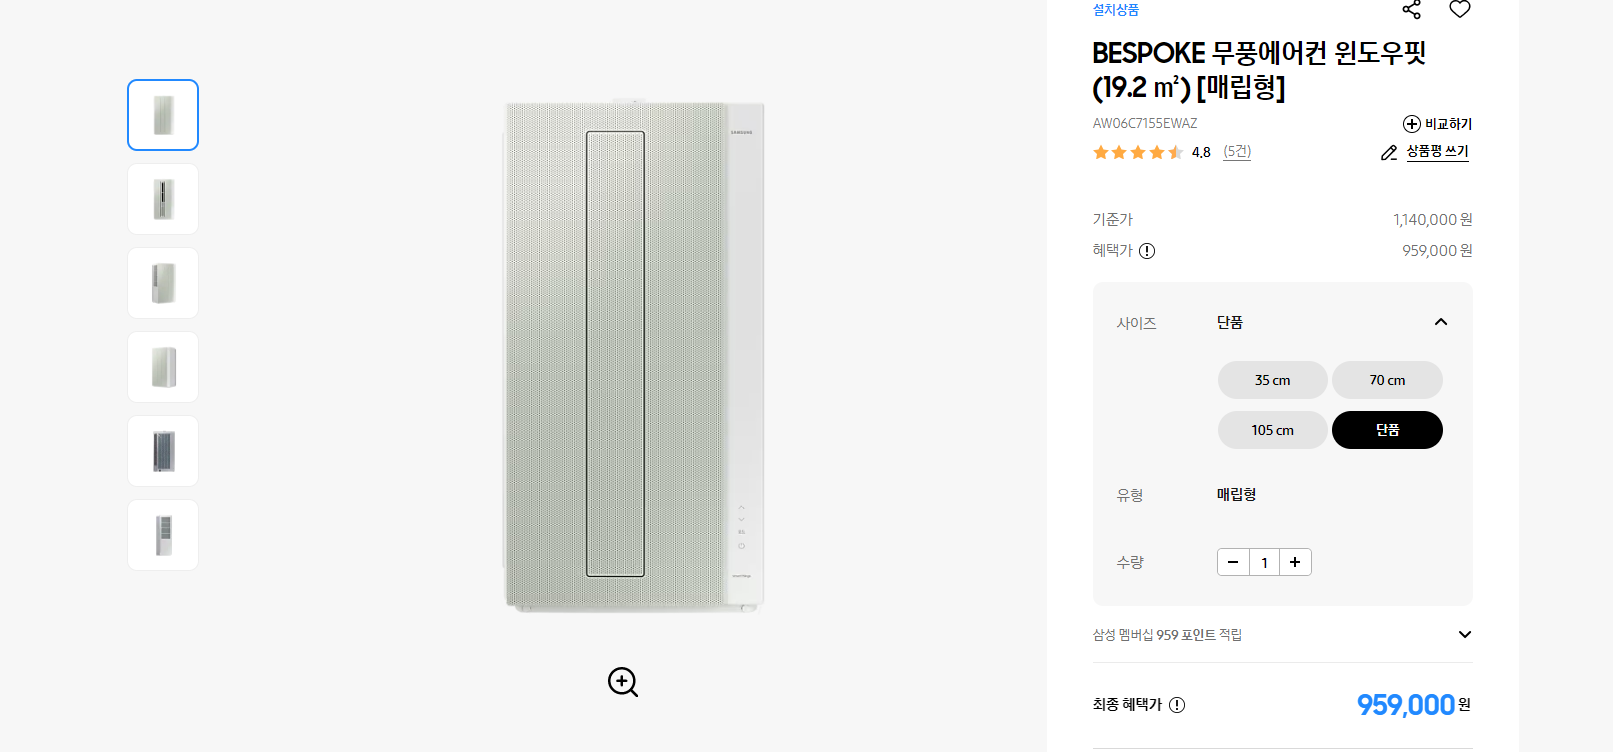This screenshot has width=1613, height=752.
Task: Select the dark vented unit thumbnail
Action: click(163, 451)
